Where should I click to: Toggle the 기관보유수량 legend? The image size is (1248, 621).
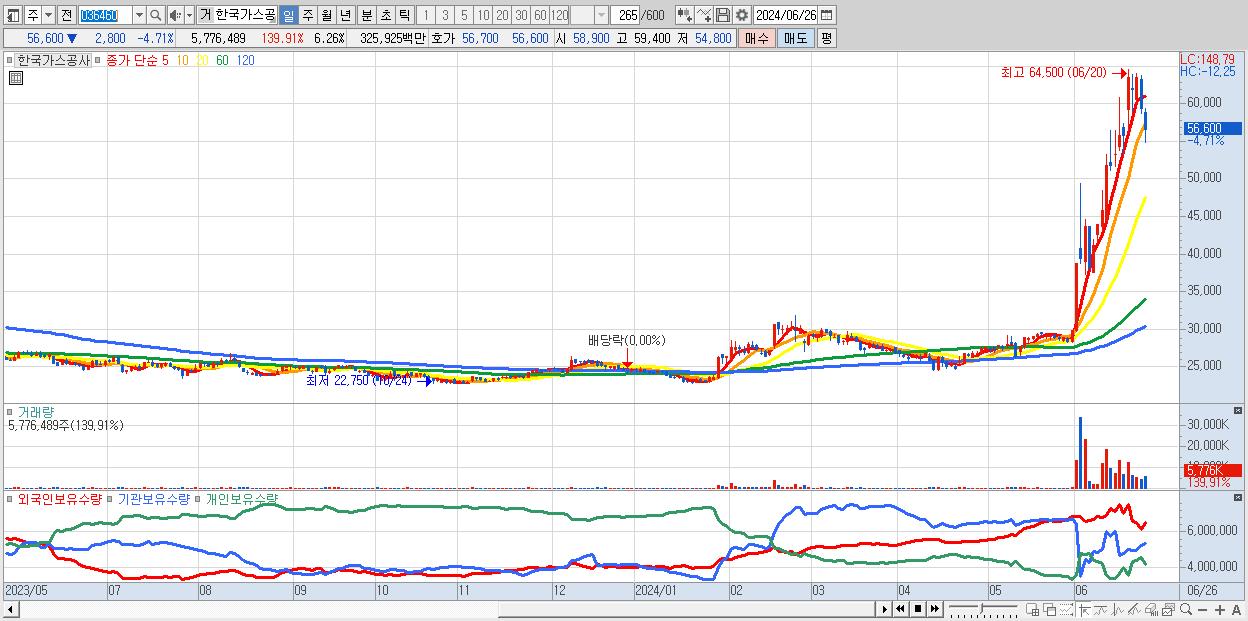[x=153, y=498]
